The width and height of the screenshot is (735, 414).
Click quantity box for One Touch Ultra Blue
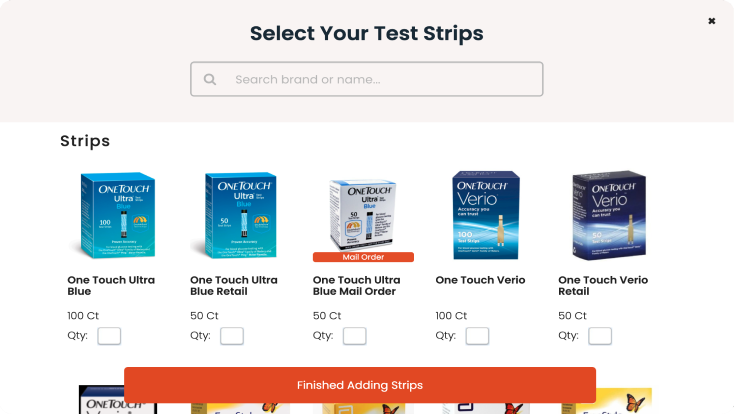109,336
